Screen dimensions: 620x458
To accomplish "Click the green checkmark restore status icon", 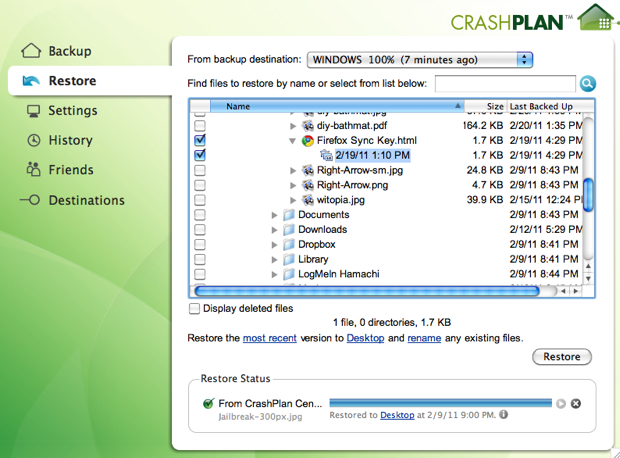I will 208,403.
